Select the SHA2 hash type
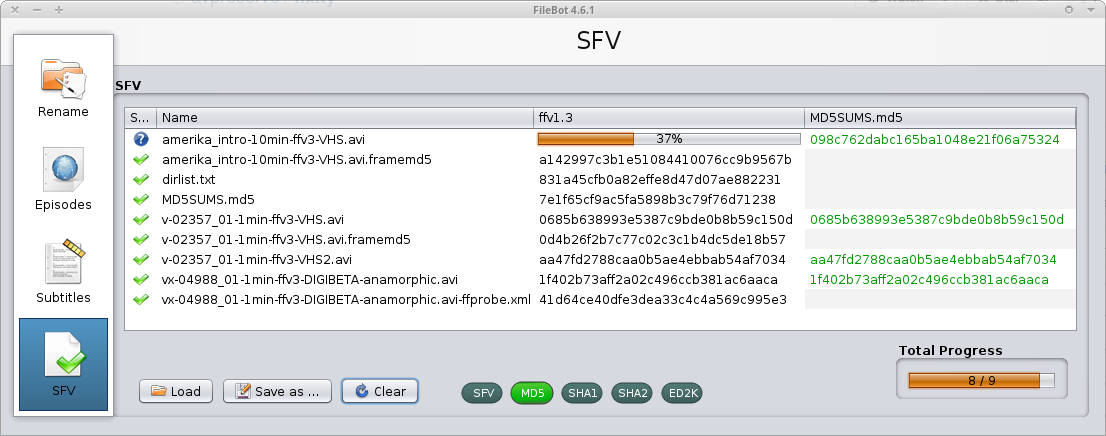1106x436 pixels. 632,393
